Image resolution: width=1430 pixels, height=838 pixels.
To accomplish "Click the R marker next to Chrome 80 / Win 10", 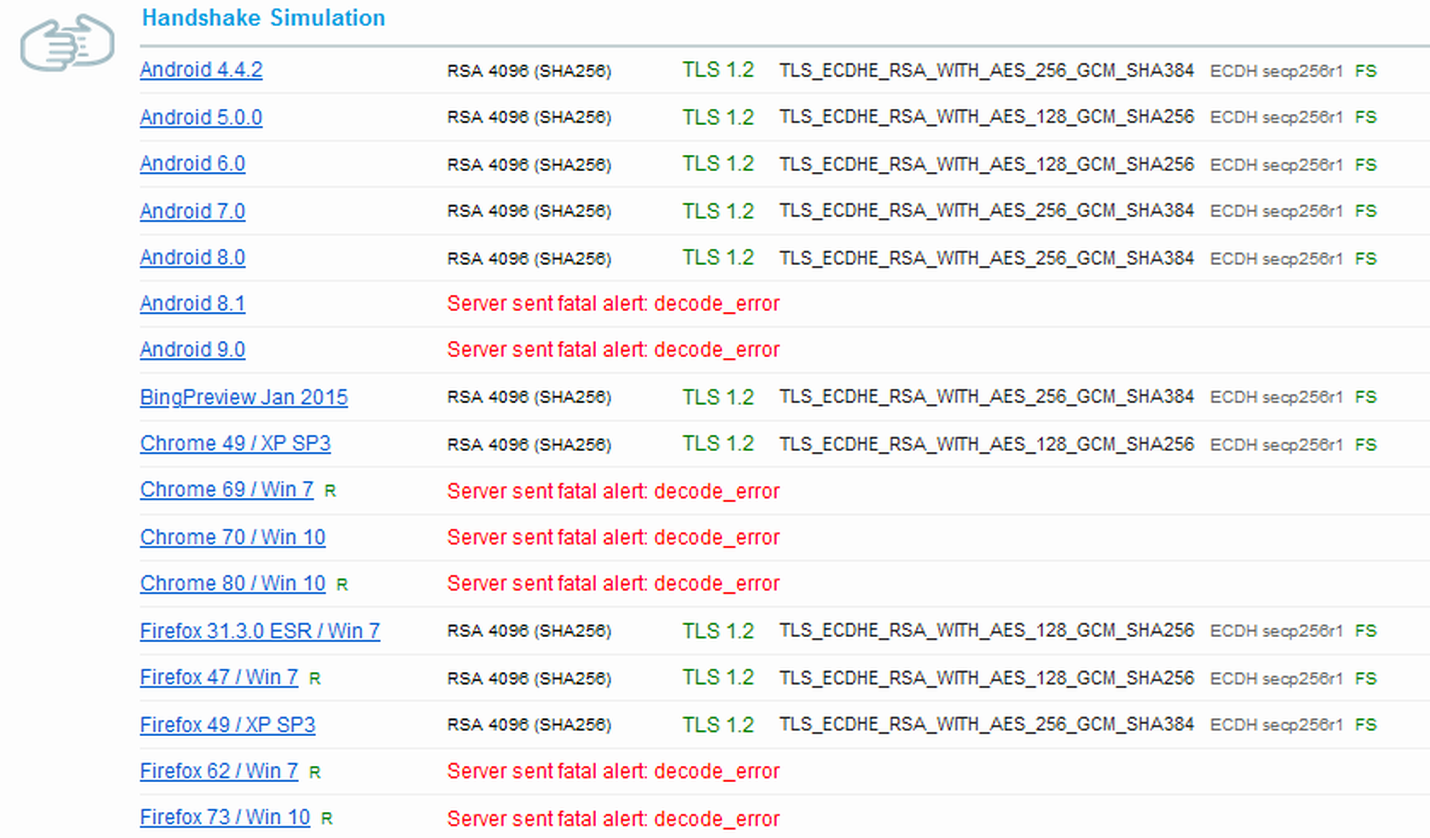I will click(342, 585).
